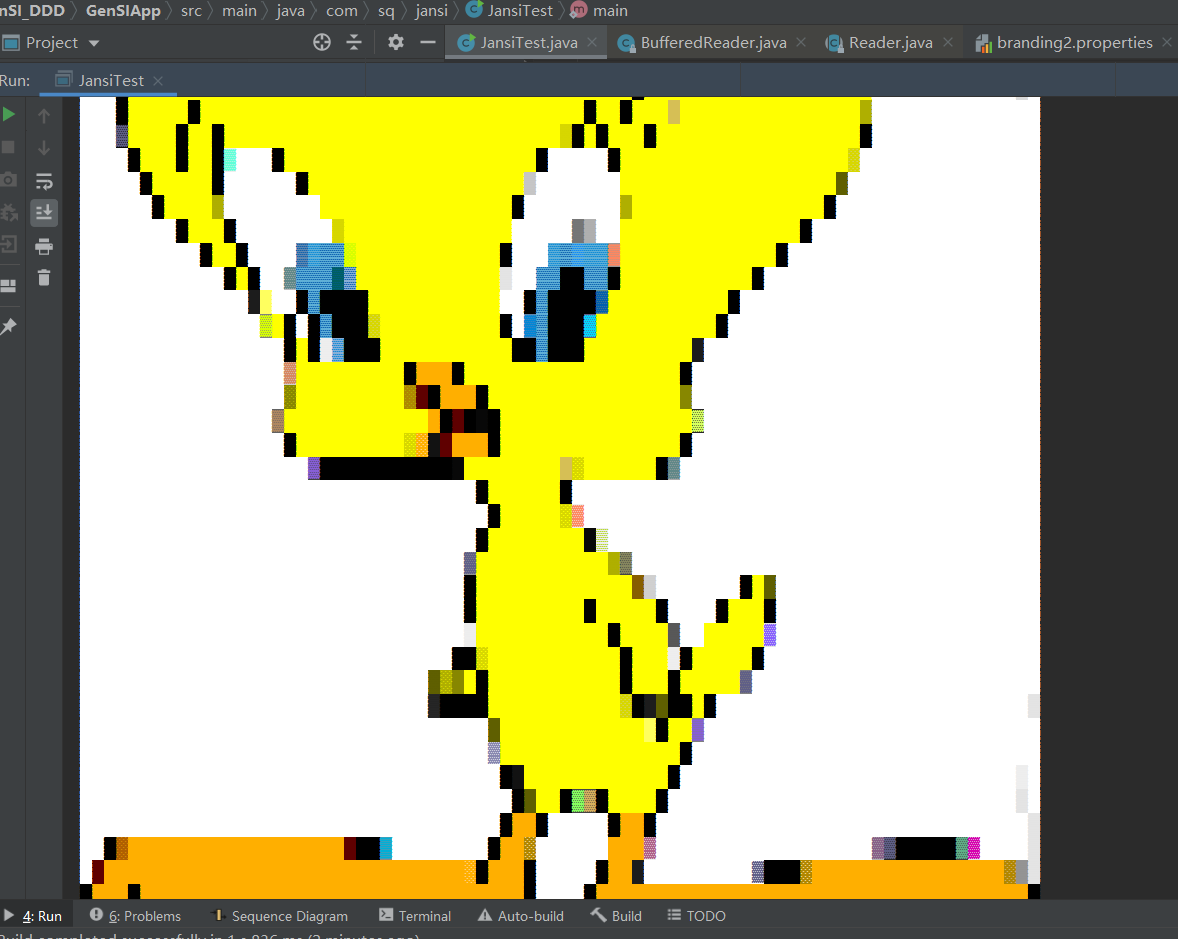Viewport: 1178px width, 939px height.
Task: Click the print console output icon
Action: click(44, 246)
